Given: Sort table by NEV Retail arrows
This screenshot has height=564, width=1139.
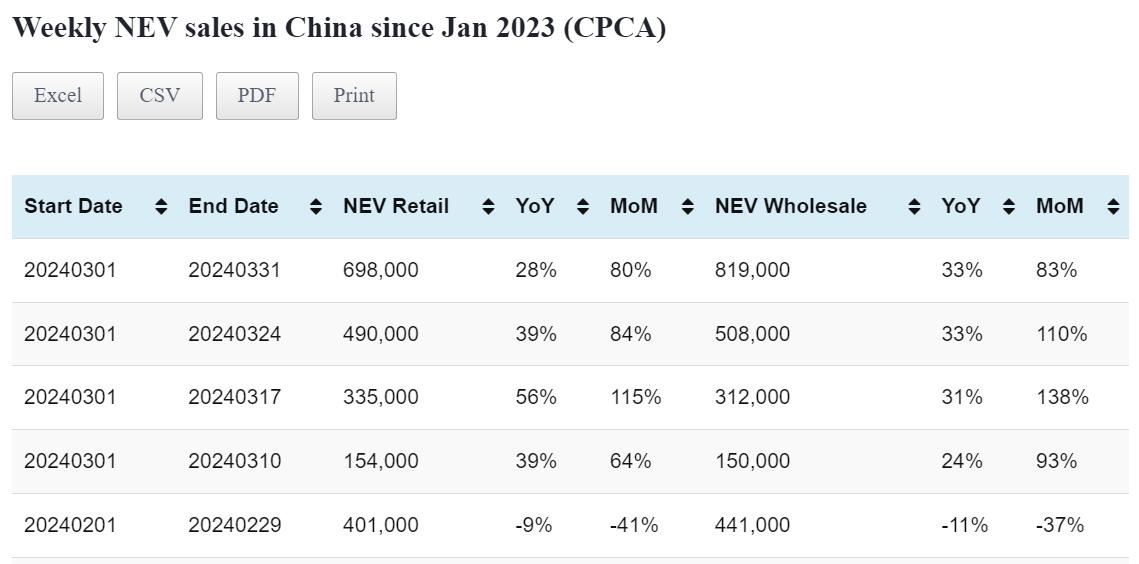Looking at the screenshot, I should (488, 207).
